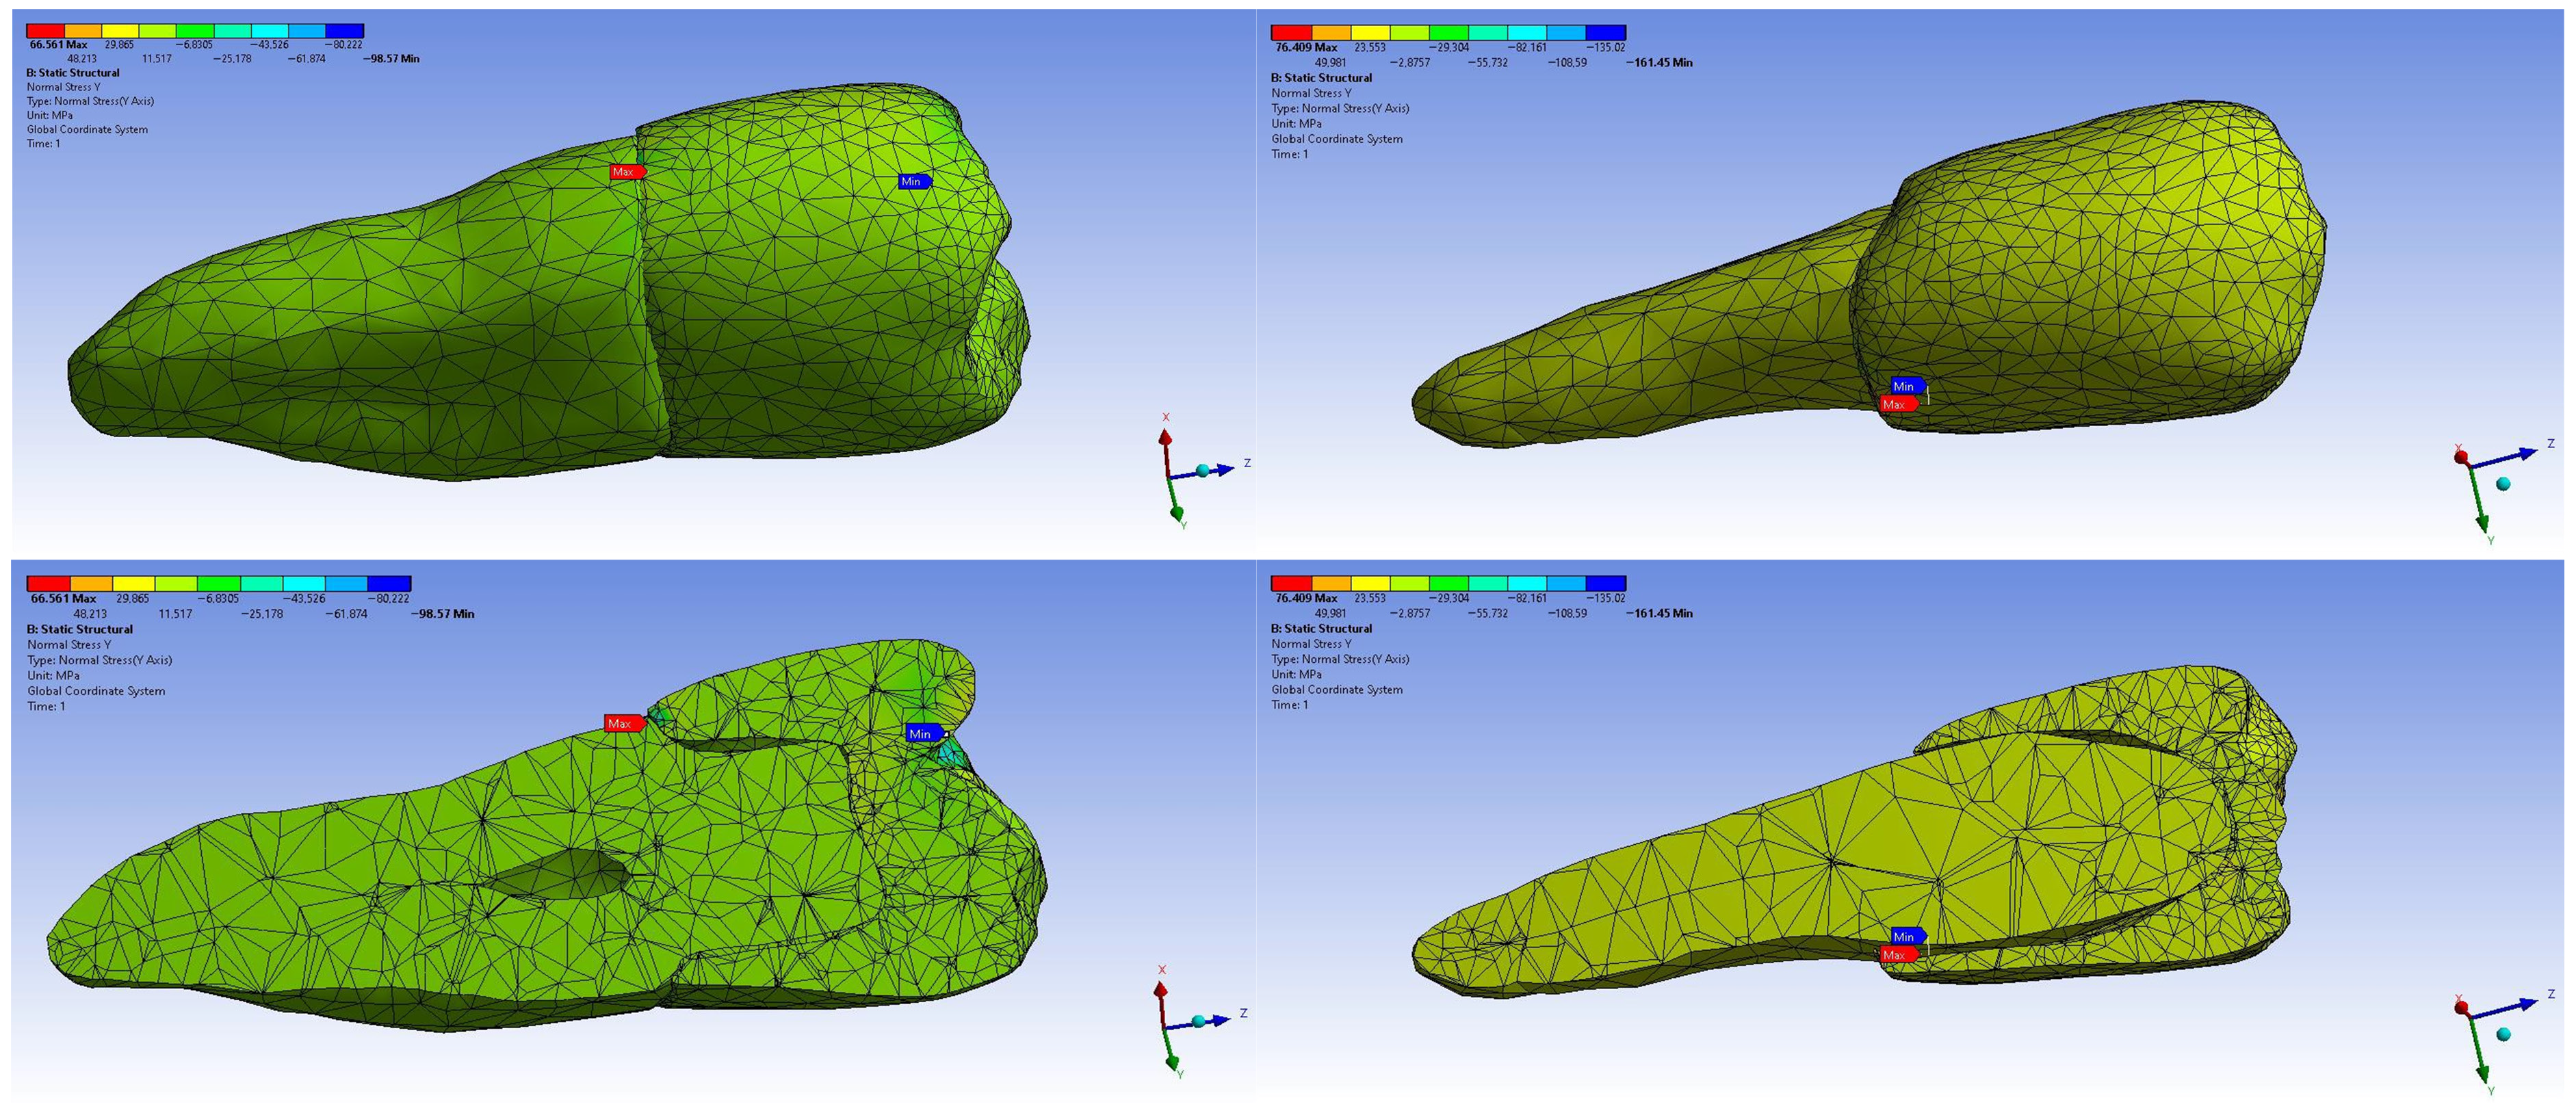The image size is (2576, 1113).
Task: Click 'Type: Normal Stress(Y Axis)' in top-right view
Action: point(1340,108)
